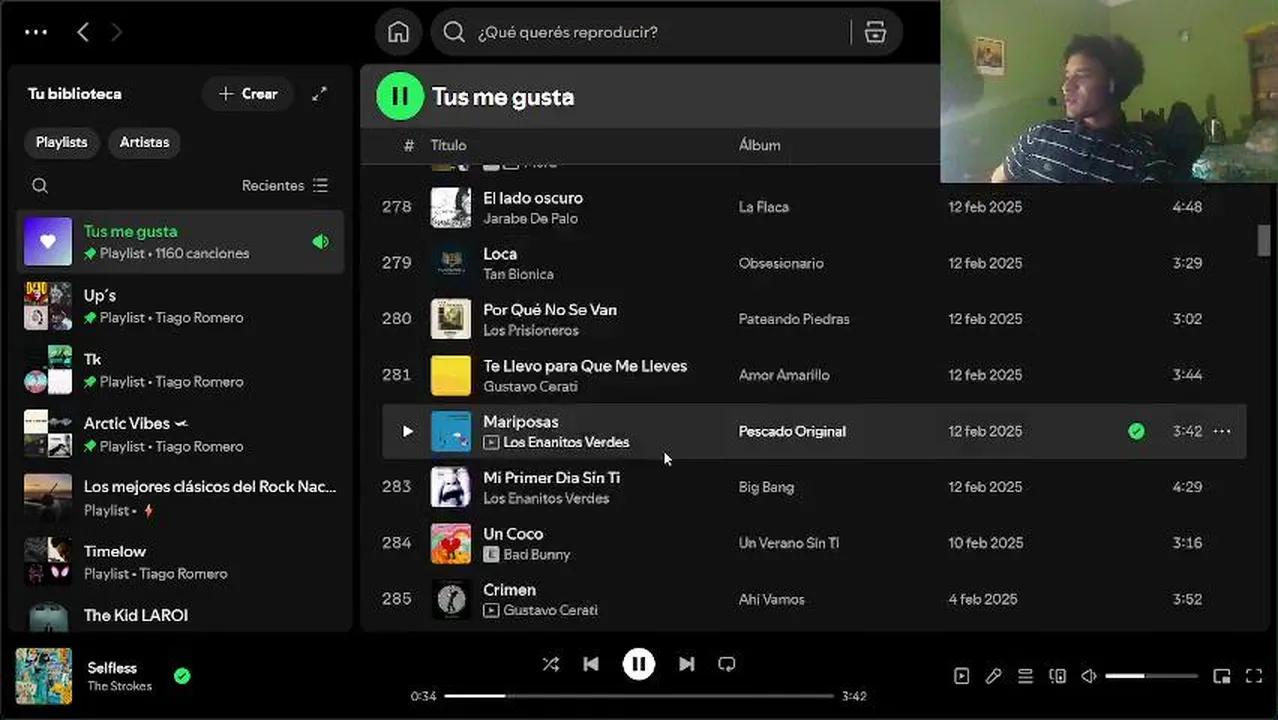Image resolution: width=1278 pixels, height=720 pixels.
Task: Play Mariposas with the row play arrow
Action: (407, 431)
